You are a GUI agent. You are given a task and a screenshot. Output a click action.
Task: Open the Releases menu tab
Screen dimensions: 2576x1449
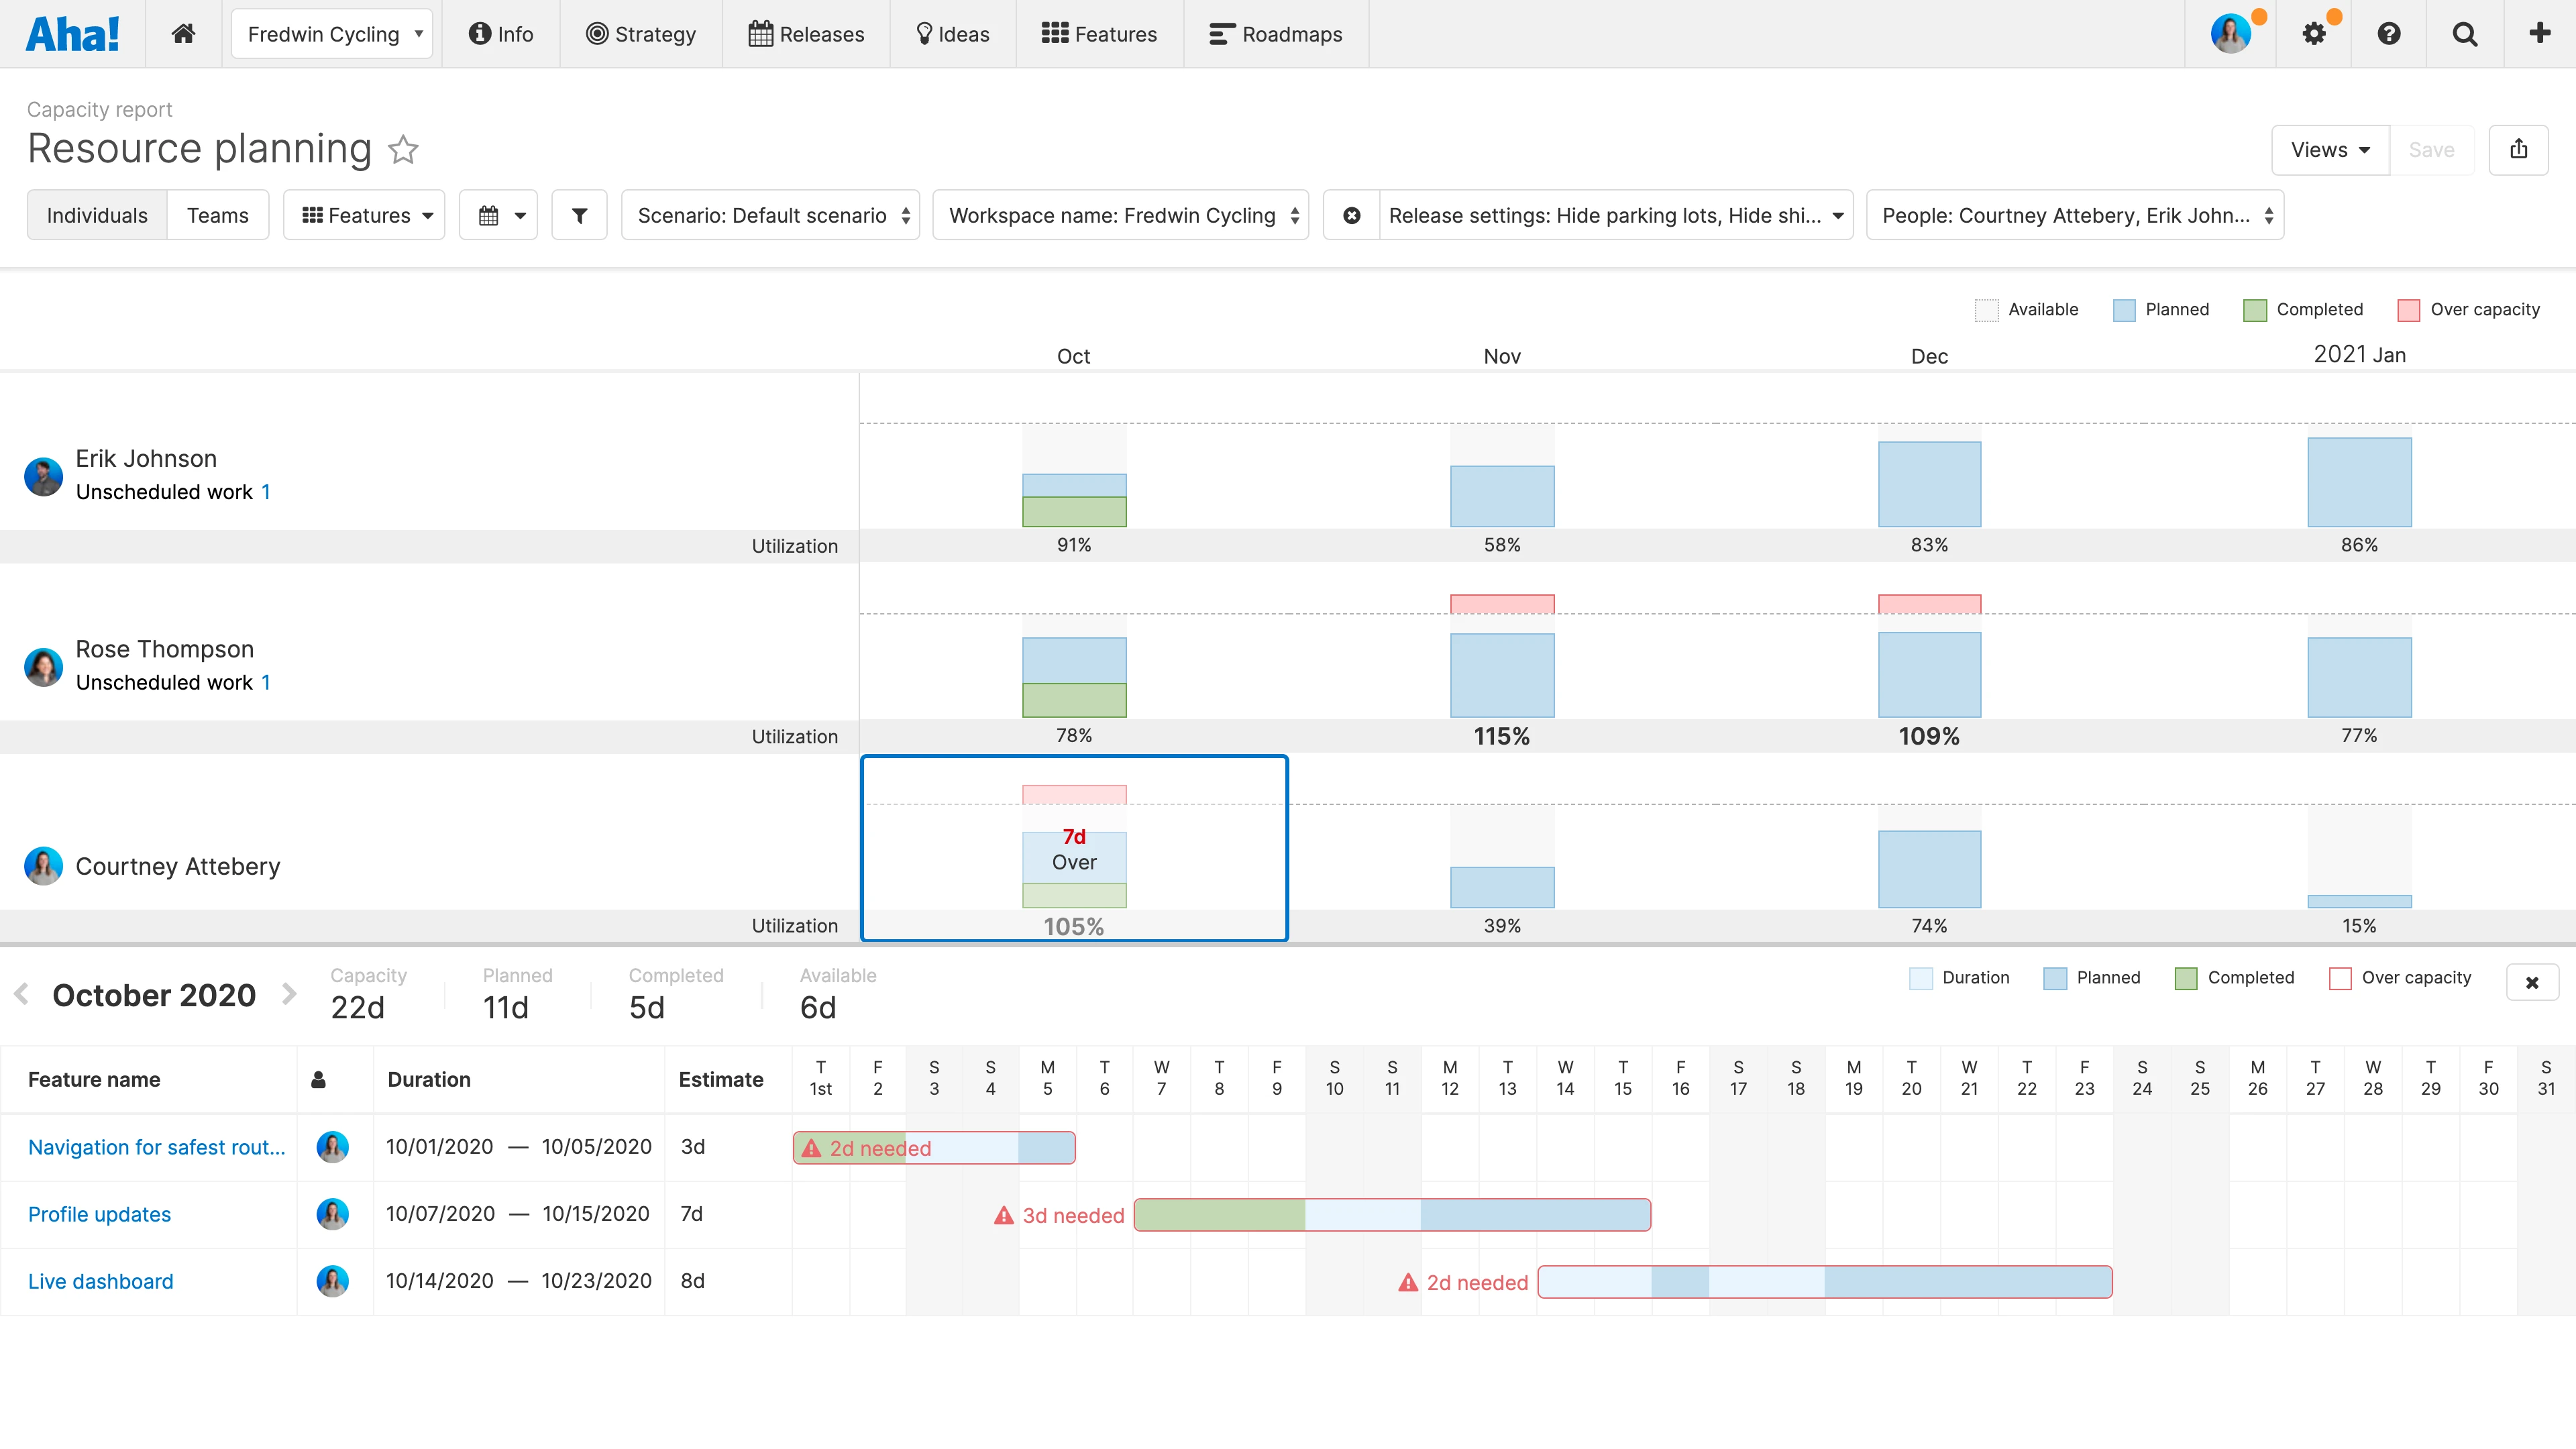point(806,34)
